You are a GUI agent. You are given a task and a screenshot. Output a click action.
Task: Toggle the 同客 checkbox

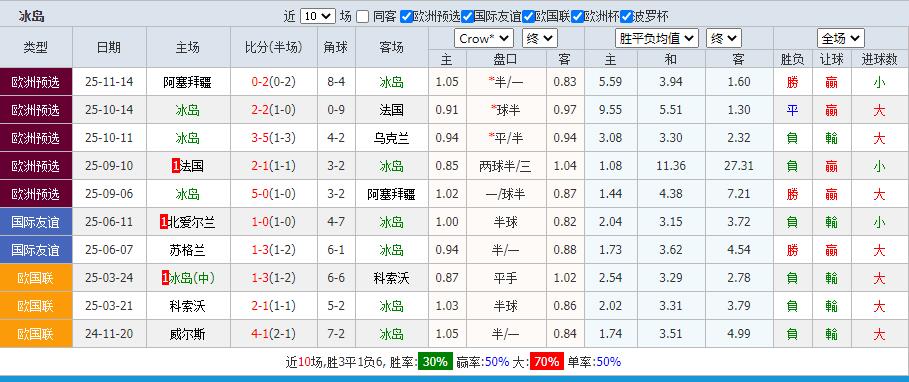(362, 16)
